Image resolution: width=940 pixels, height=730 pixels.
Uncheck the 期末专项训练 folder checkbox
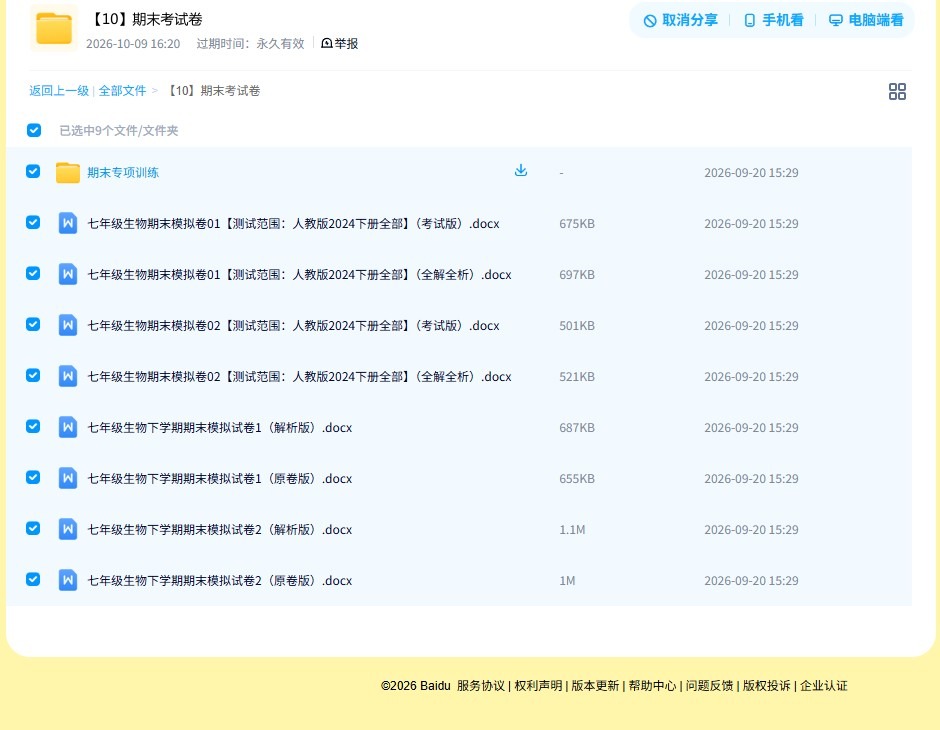pos(33,171)
